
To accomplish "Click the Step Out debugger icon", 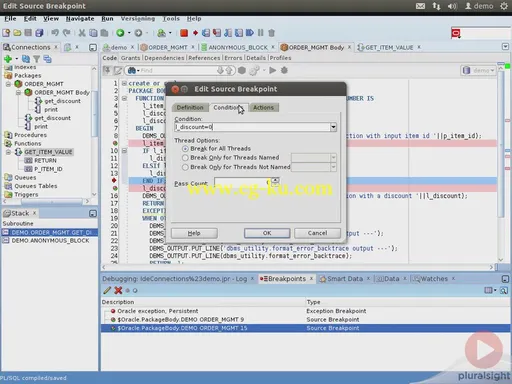I will coord(228,33).
